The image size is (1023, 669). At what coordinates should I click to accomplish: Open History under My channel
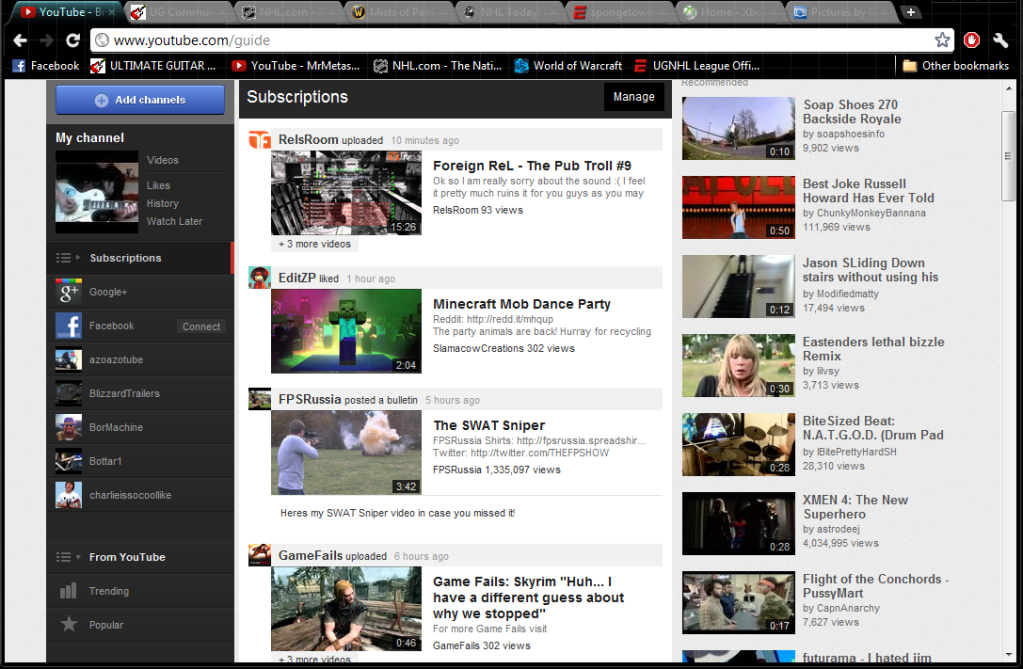point(162,204)
